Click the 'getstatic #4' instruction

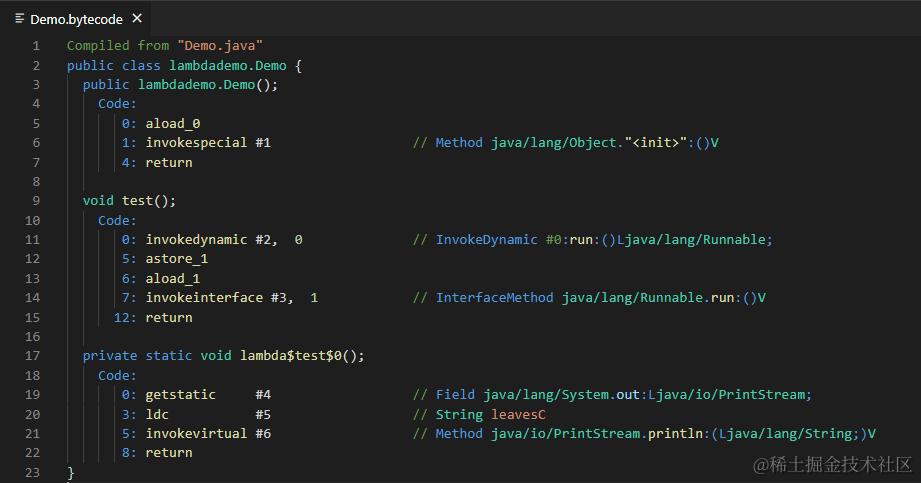208,395
